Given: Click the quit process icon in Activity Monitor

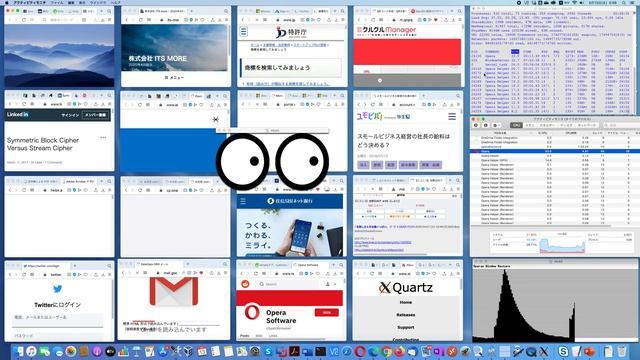Looking at the screenshot, I should (x=476, y=125).
